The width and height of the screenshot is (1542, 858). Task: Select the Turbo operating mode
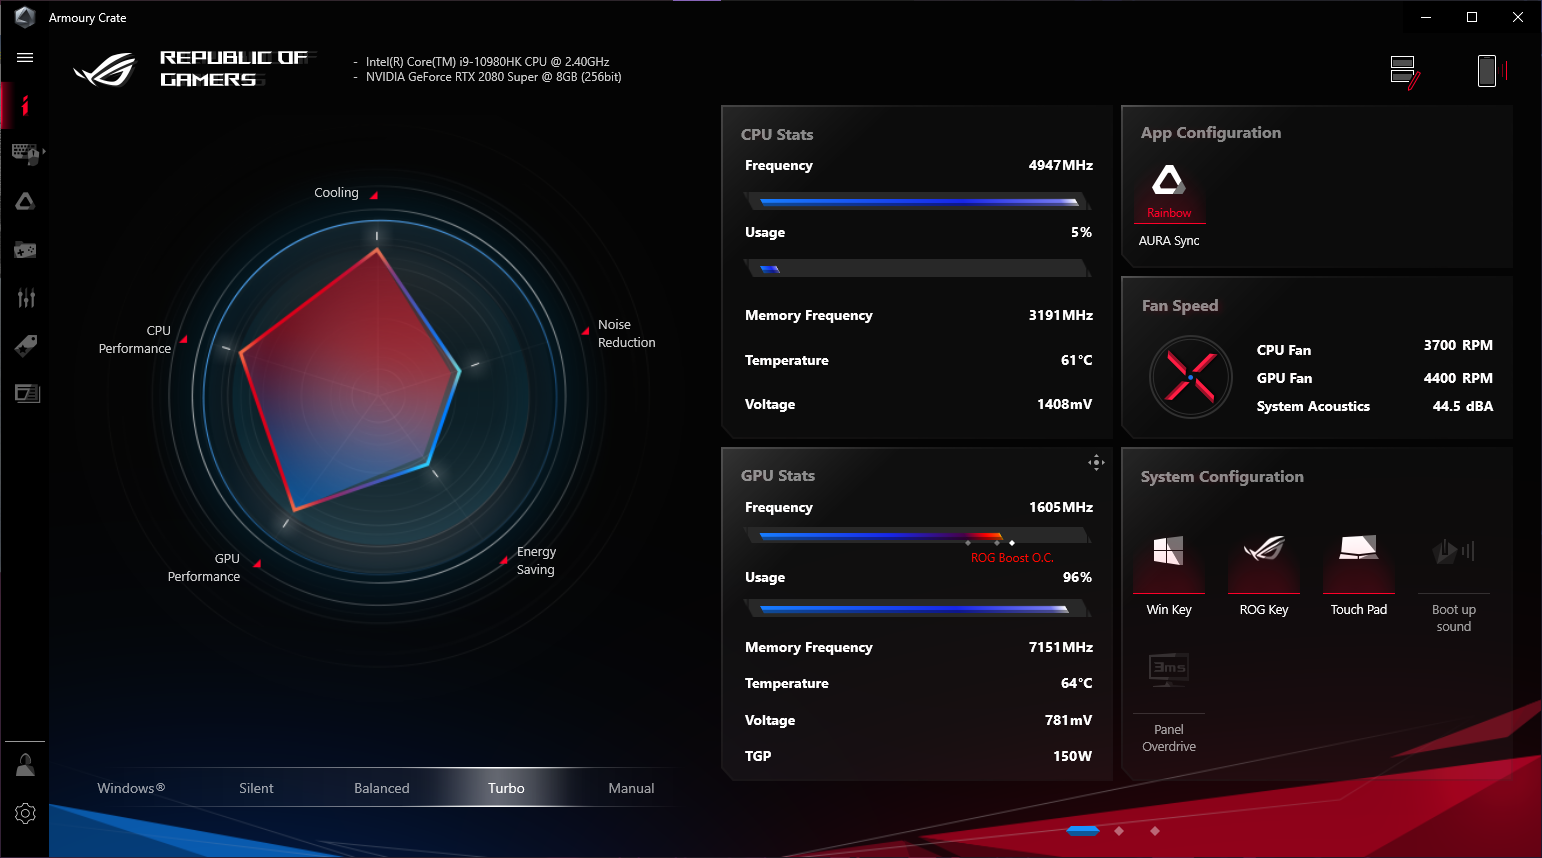click(x=506, y=788)
